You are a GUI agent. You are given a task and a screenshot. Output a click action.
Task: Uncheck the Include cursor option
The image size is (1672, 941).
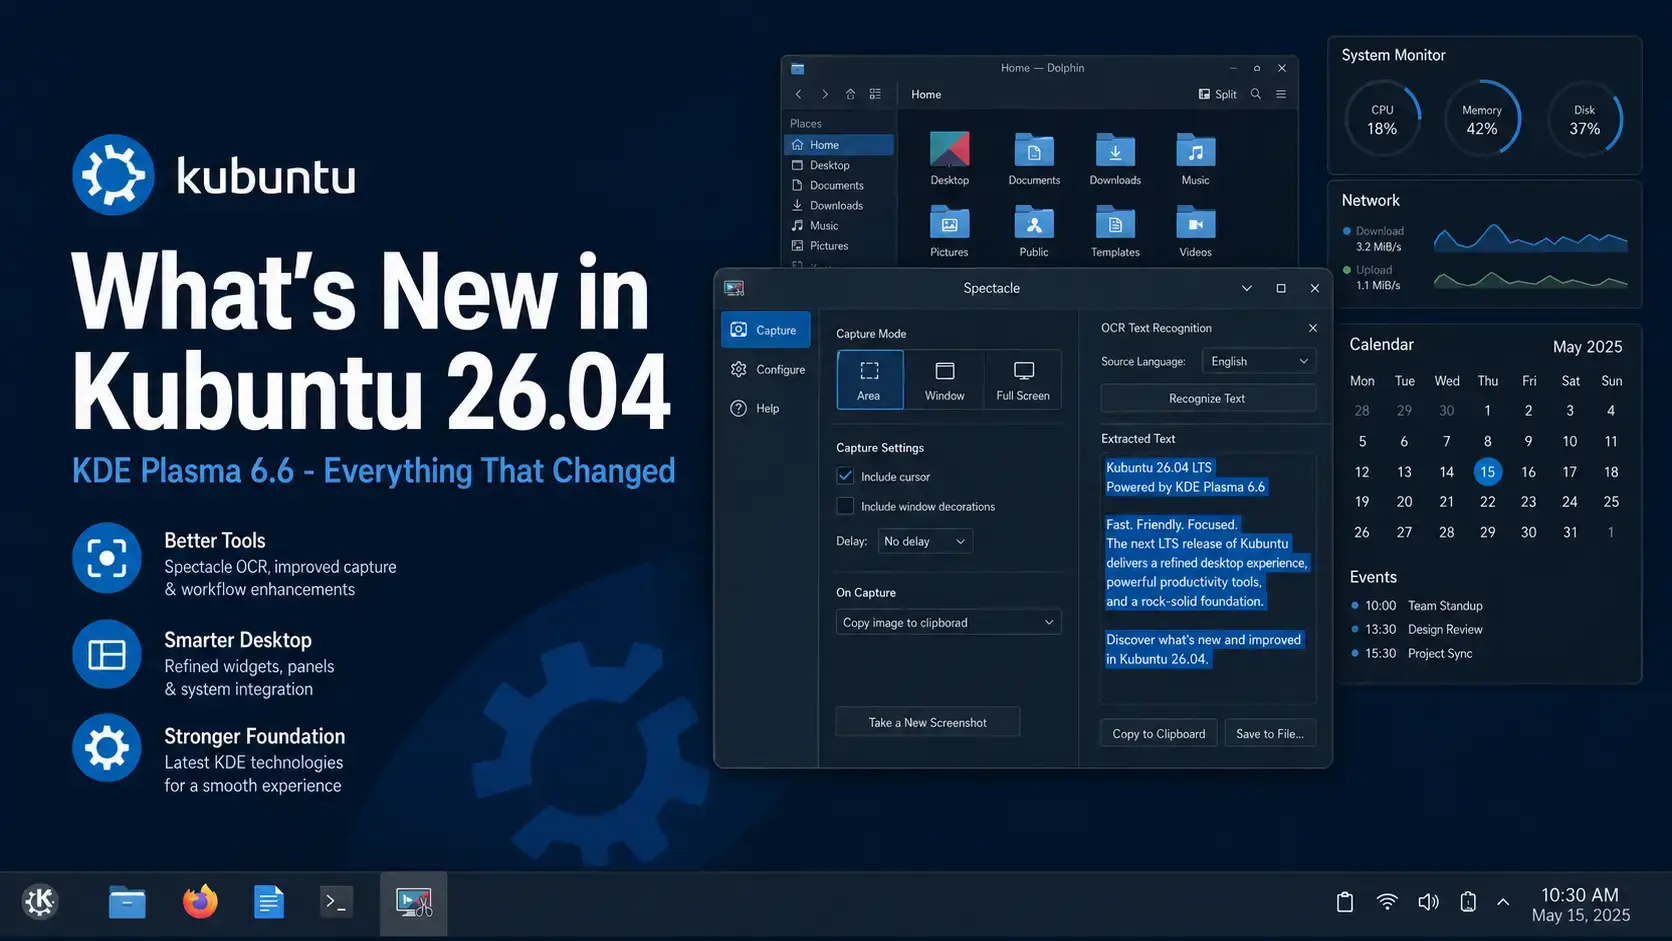(845, 476)
